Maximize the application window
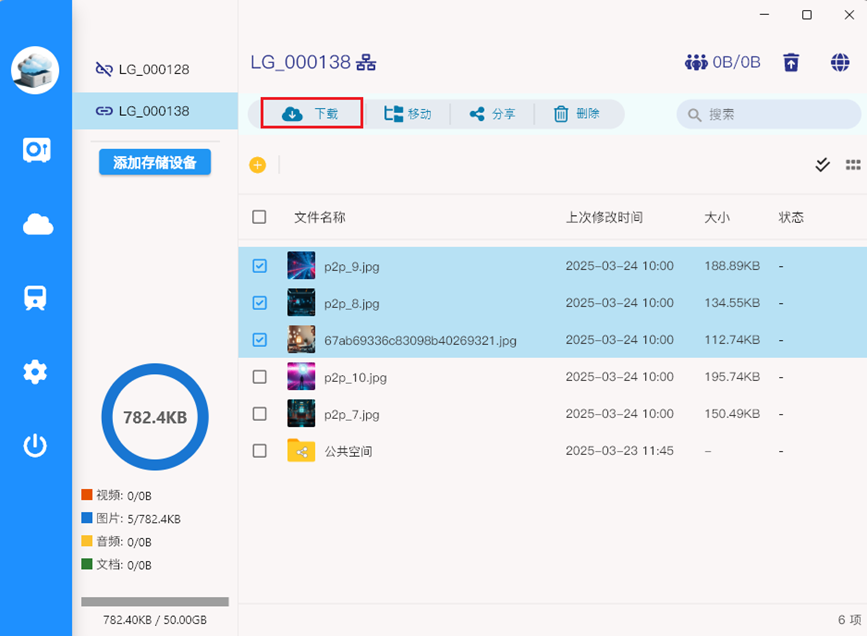The image size is (867, 636). click(807, 15)
